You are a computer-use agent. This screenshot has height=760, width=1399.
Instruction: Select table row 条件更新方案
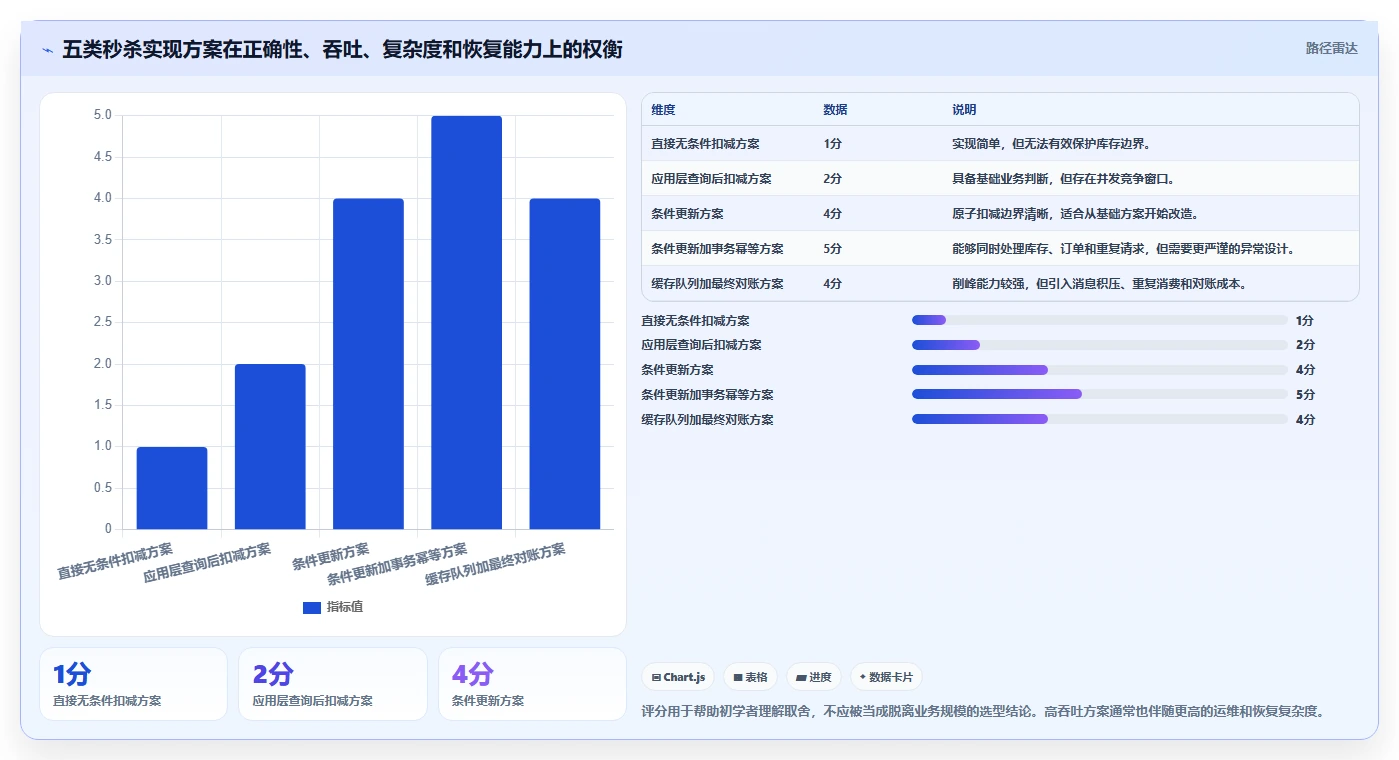pyautogui.click(x=1000, y=214)
